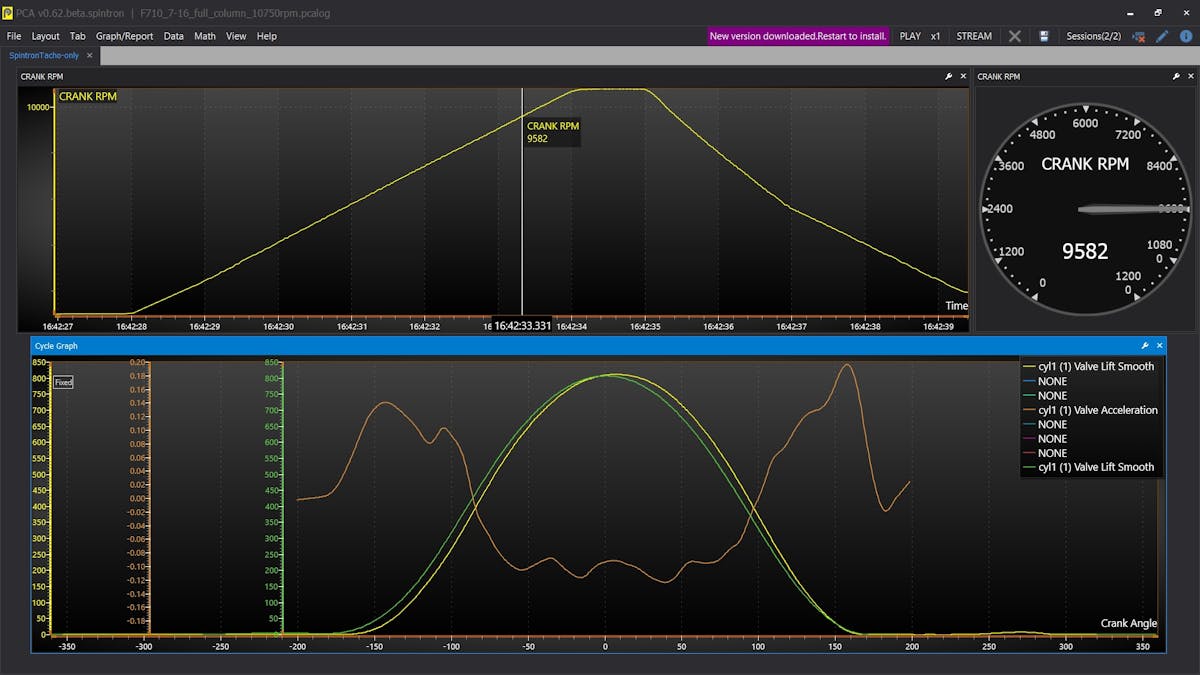Click the 16:42:33.331 time cursor marker

[522, 325]
